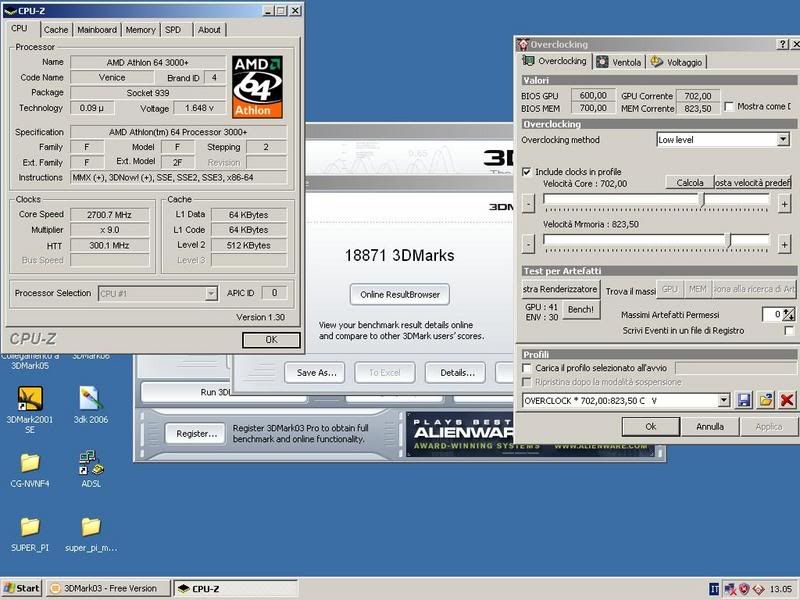Switch to the Mainboard tab in CPU-Z
This screenshot has height=600, width=800.
(x=97, y=30)
